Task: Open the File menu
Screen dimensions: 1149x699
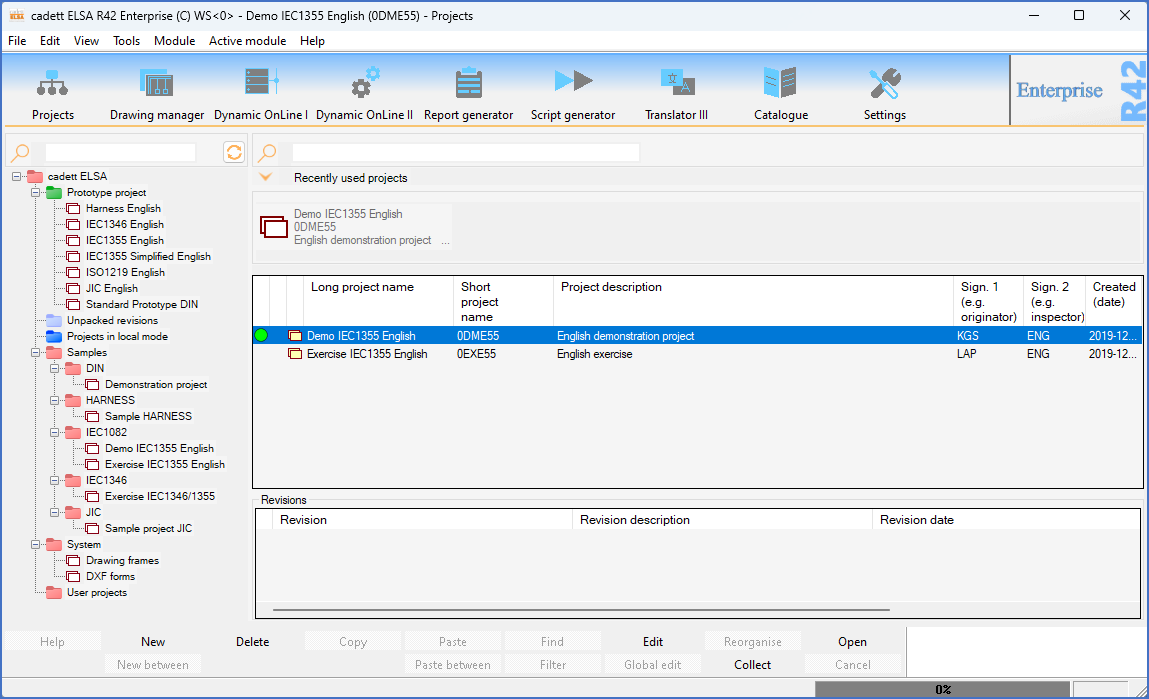Action: coord(17,41)
